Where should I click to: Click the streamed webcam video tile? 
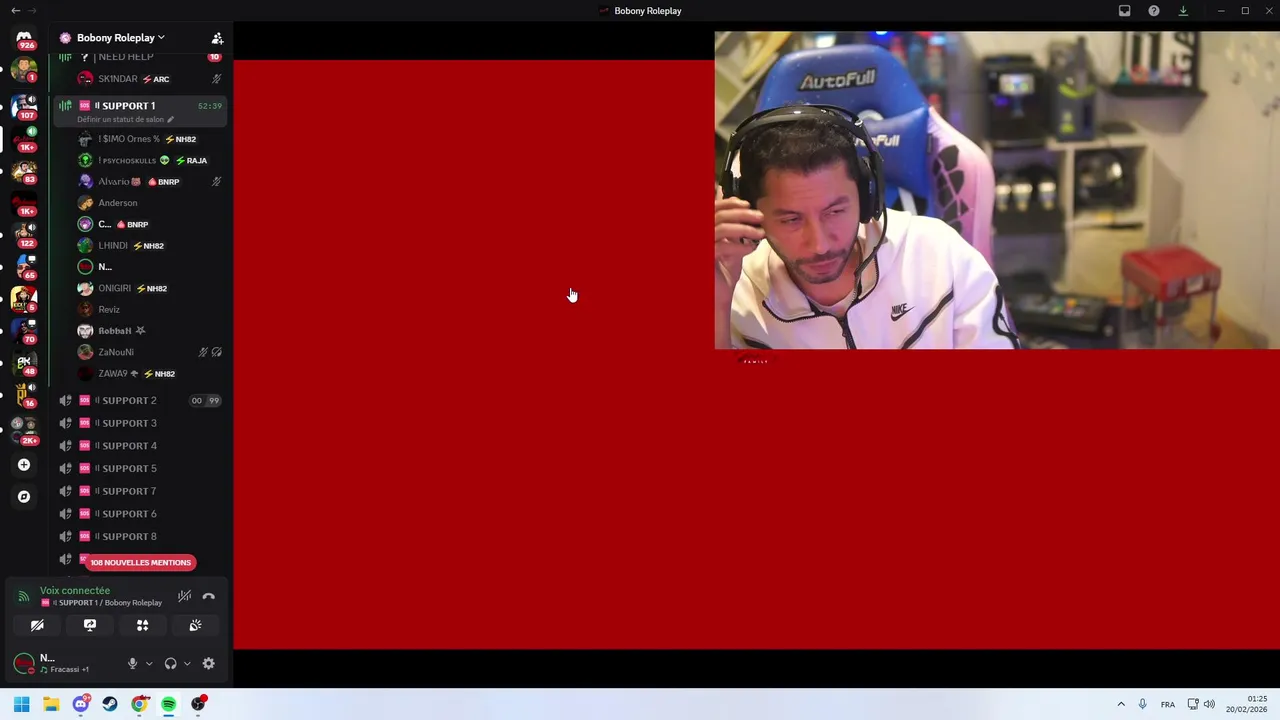coord(997,190)
